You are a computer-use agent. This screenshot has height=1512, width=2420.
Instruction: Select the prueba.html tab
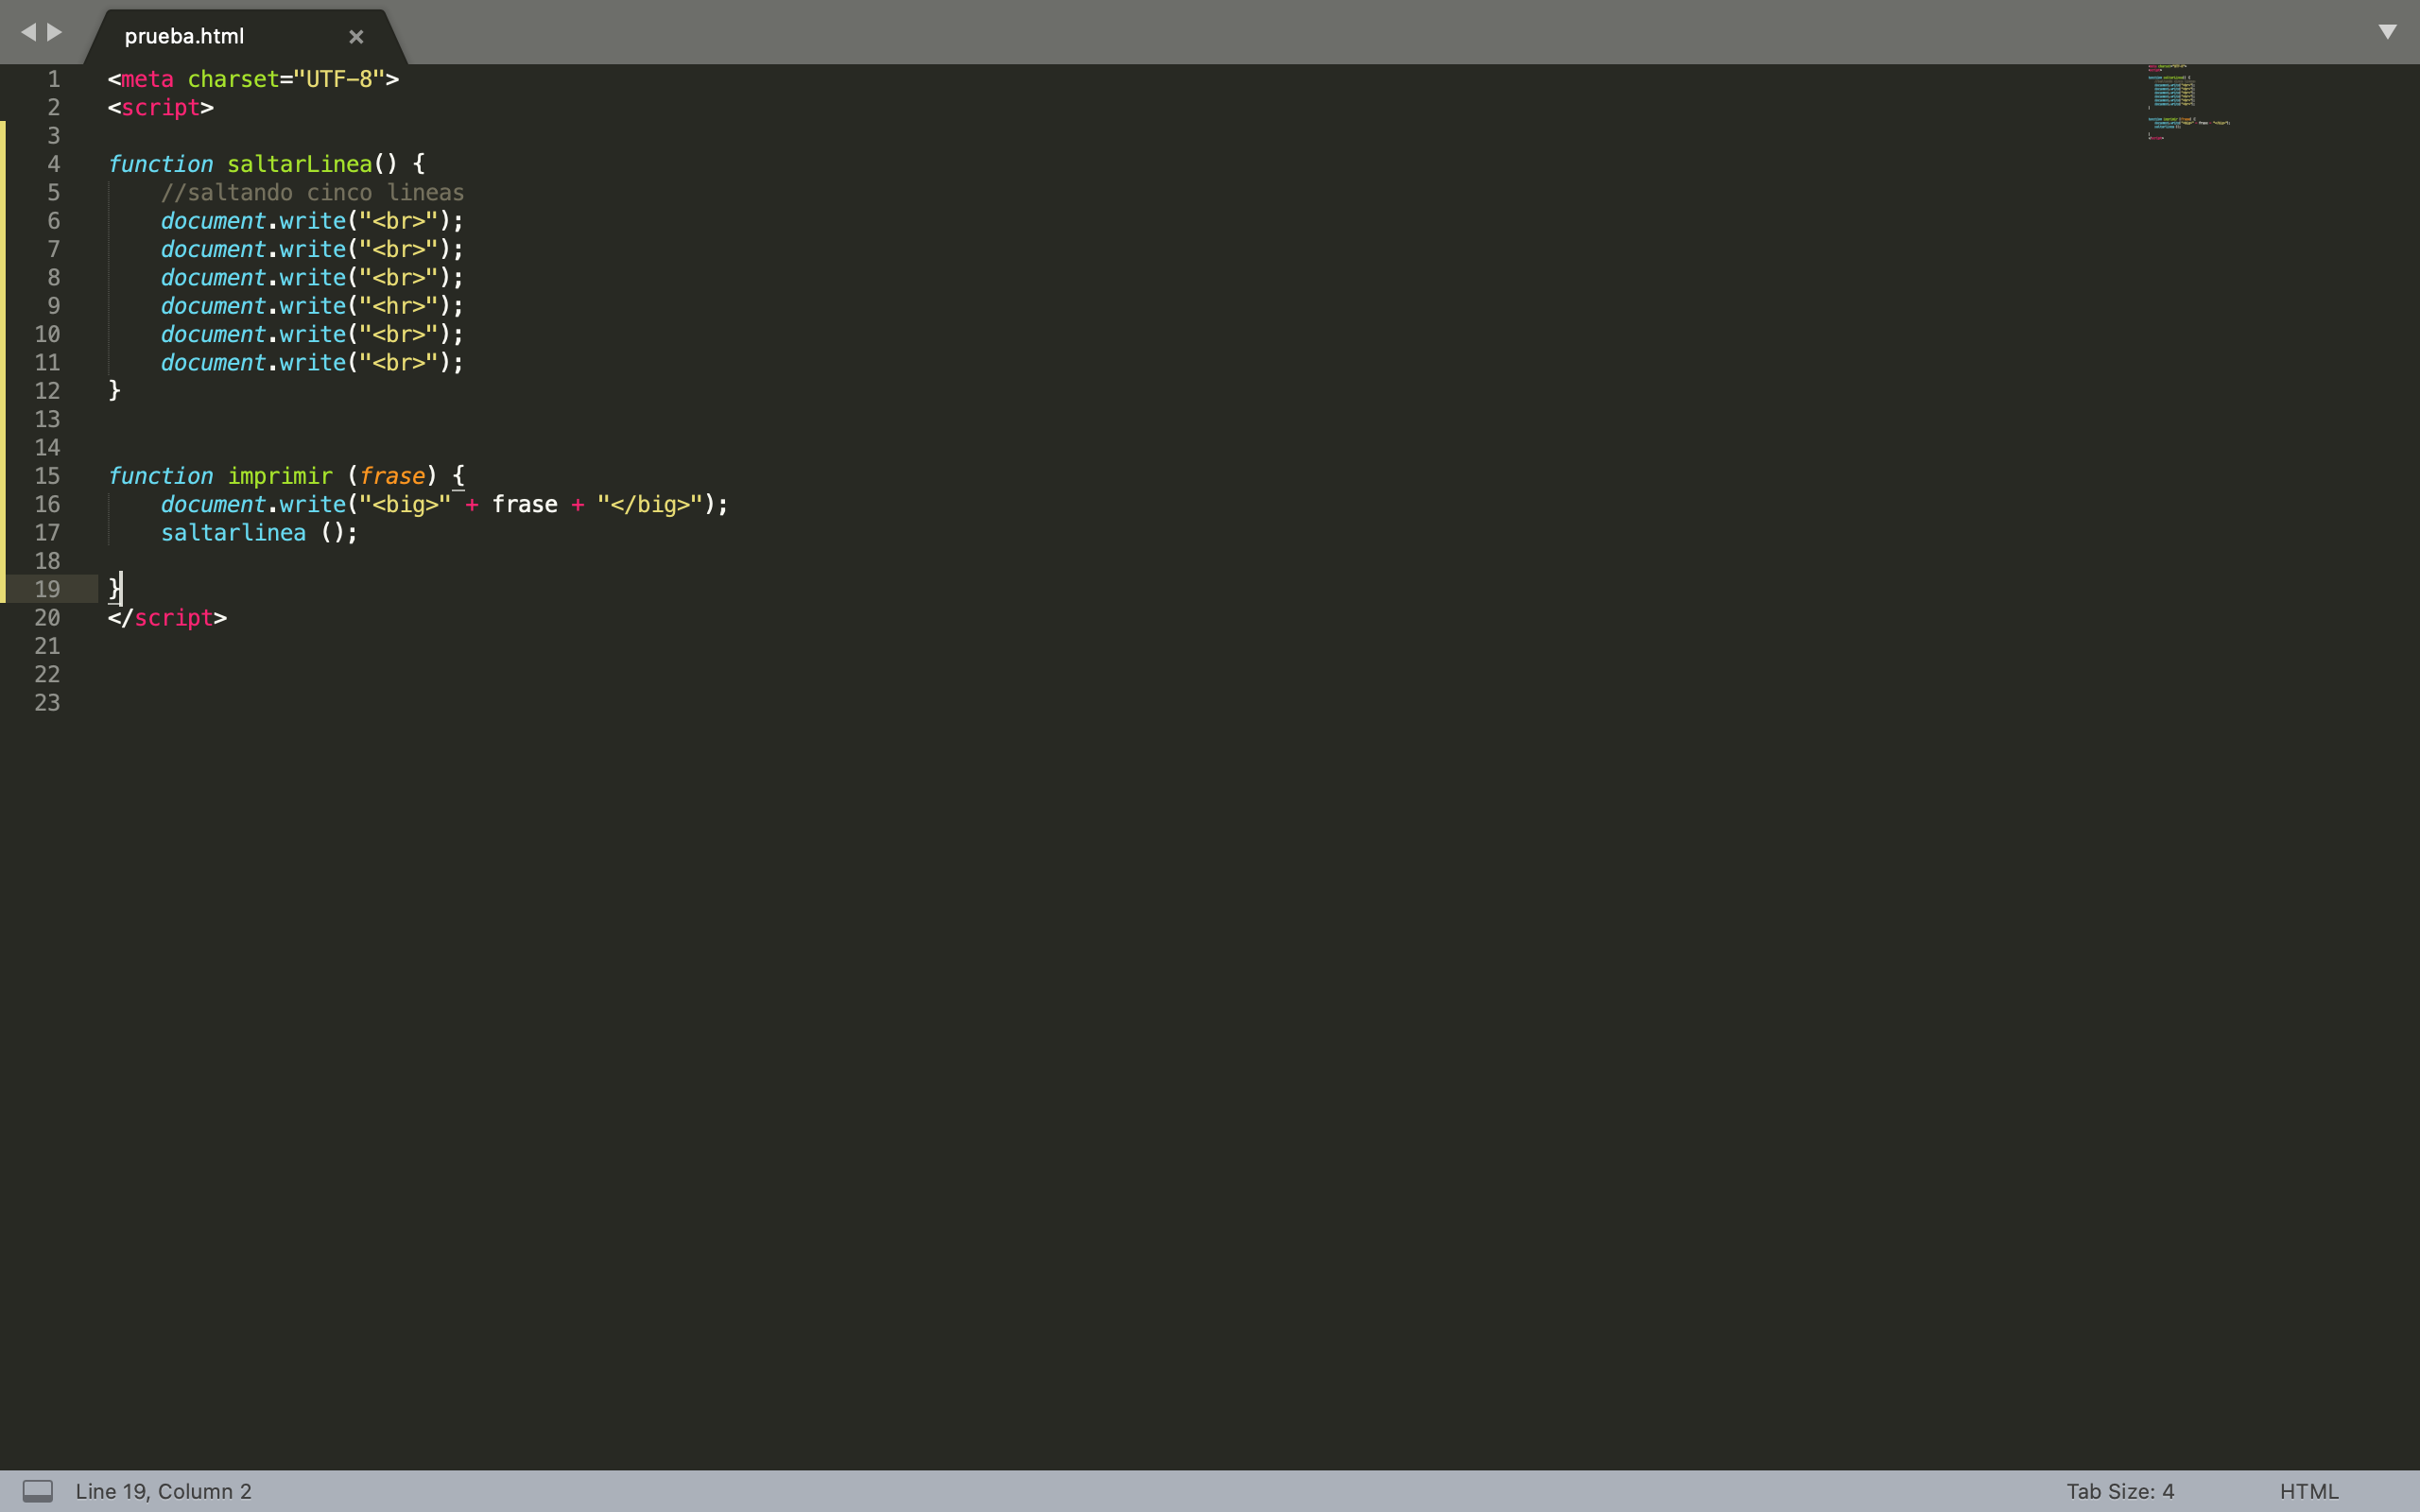click(x=245, y=37)
